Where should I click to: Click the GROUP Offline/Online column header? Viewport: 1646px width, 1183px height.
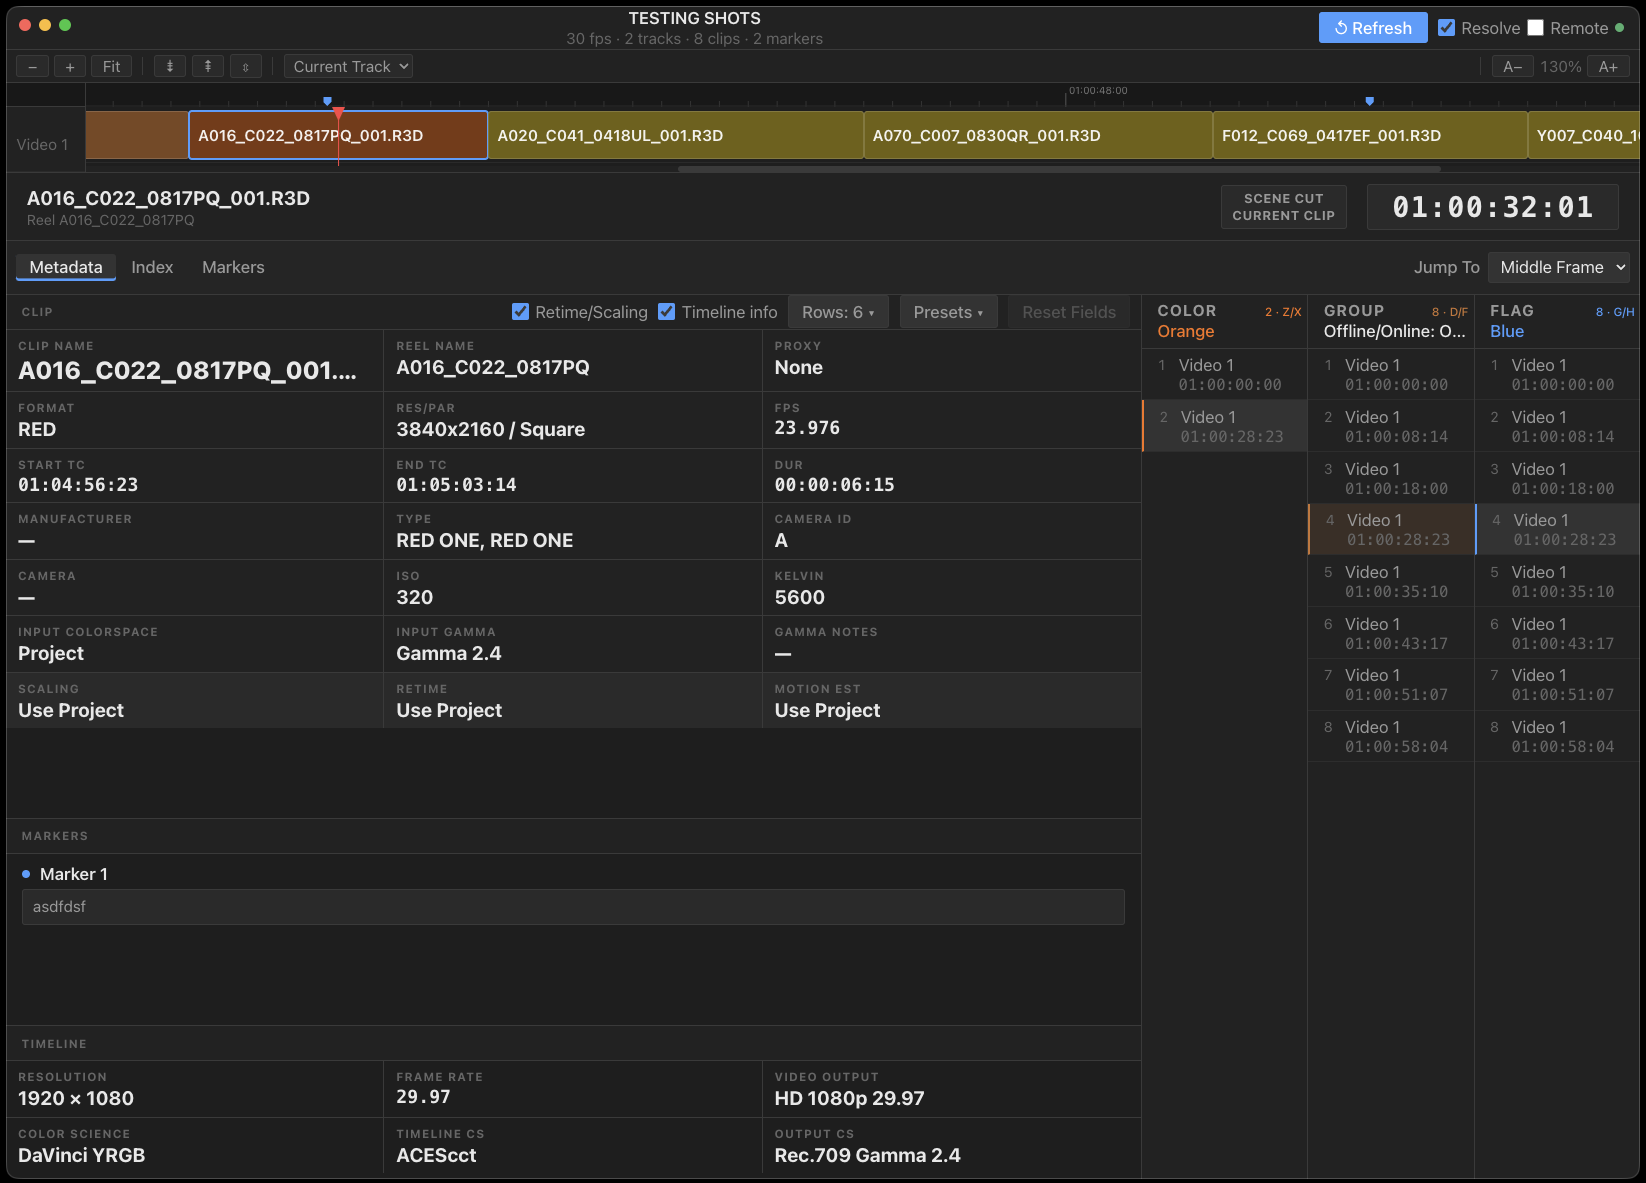tap(1391, 321)
